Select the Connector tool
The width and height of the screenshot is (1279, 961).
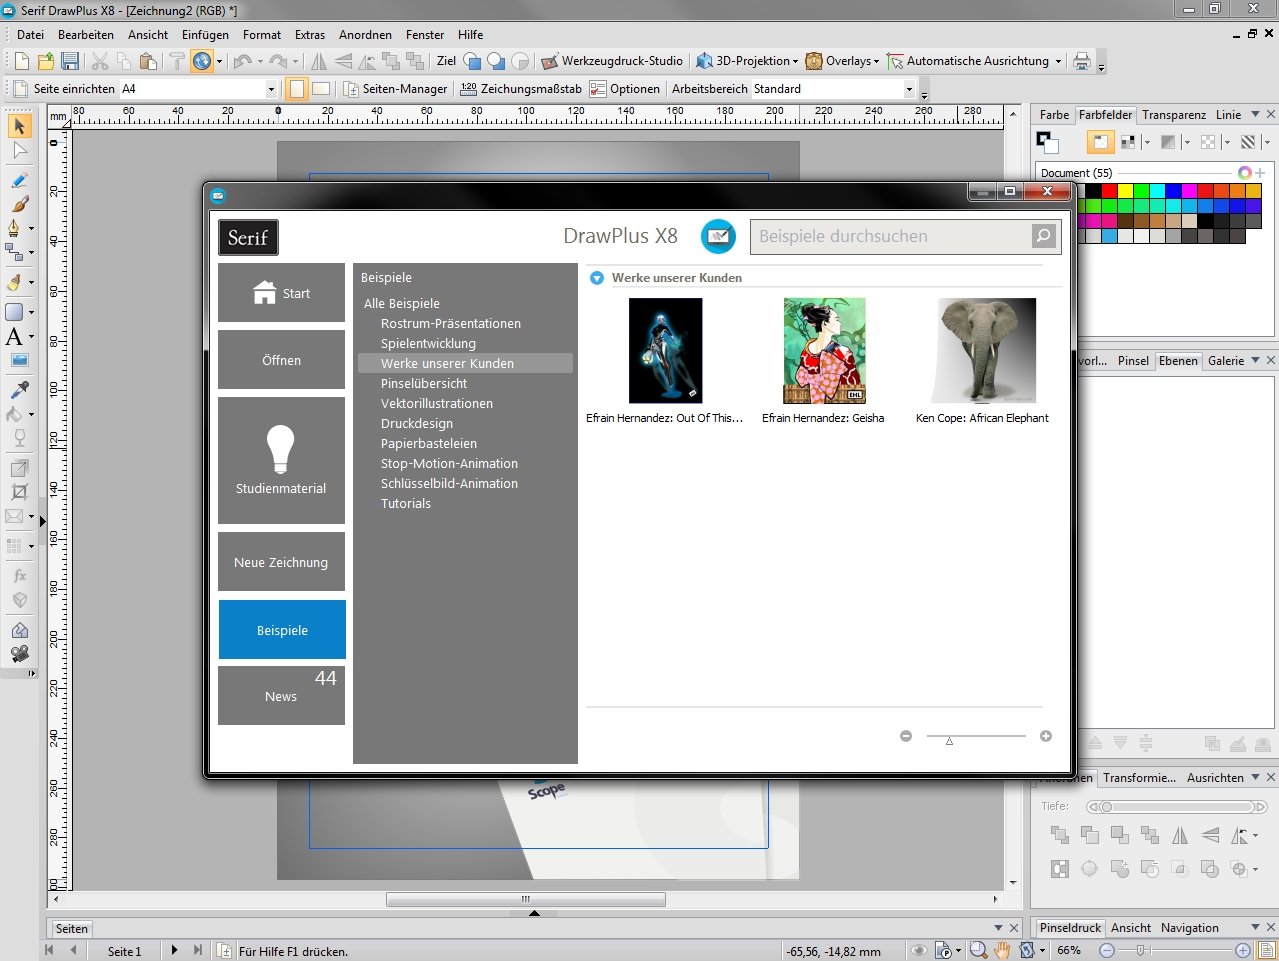point(15,252)
